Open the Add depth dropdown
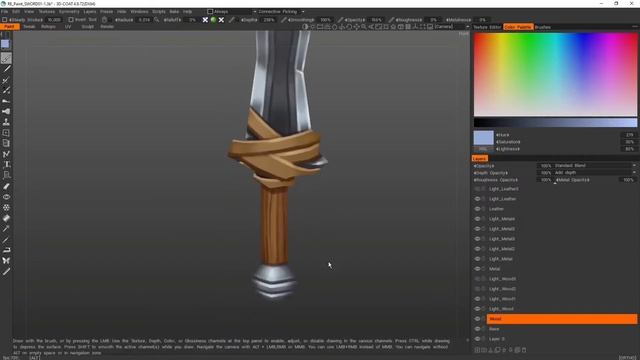640x360 pixels. click(595, 173)
